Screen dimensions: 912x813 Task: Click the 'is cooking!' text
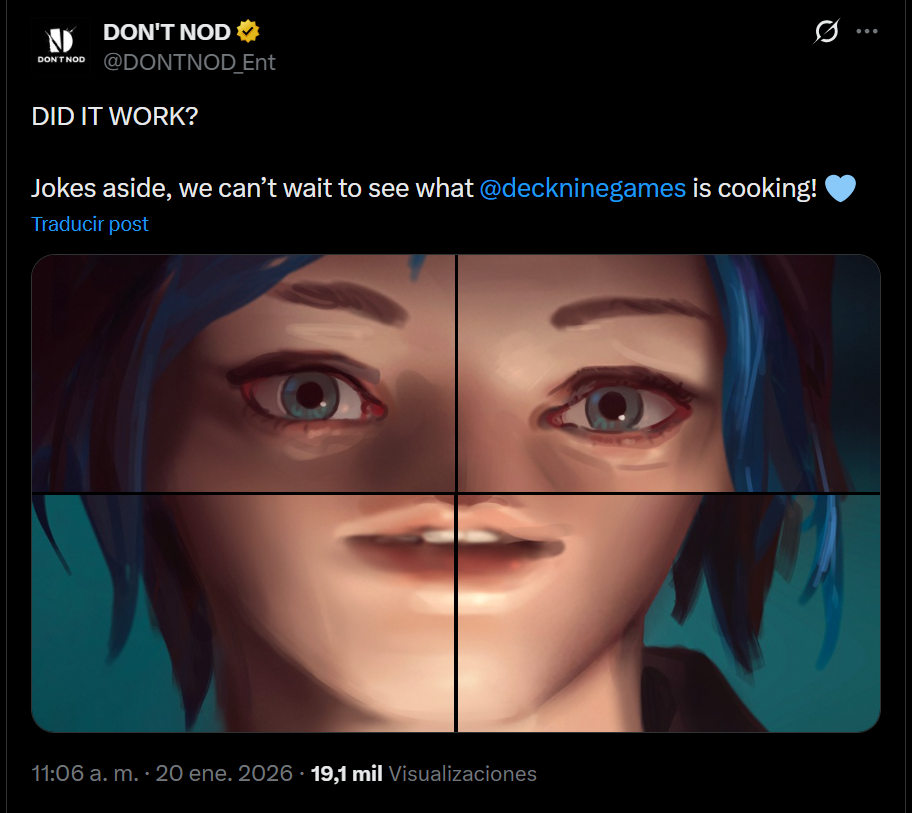click(755, 188)
